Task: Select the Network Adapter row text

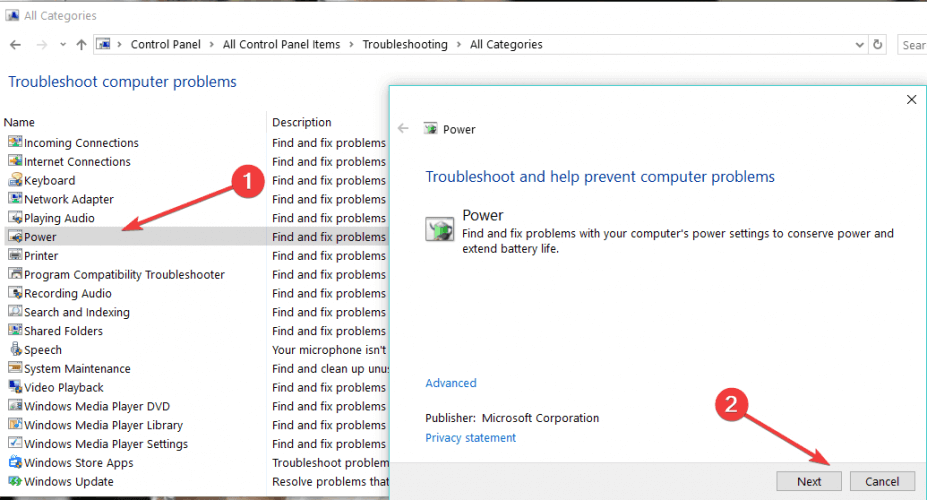Action: pyautogui.click(x=69, y=199)
